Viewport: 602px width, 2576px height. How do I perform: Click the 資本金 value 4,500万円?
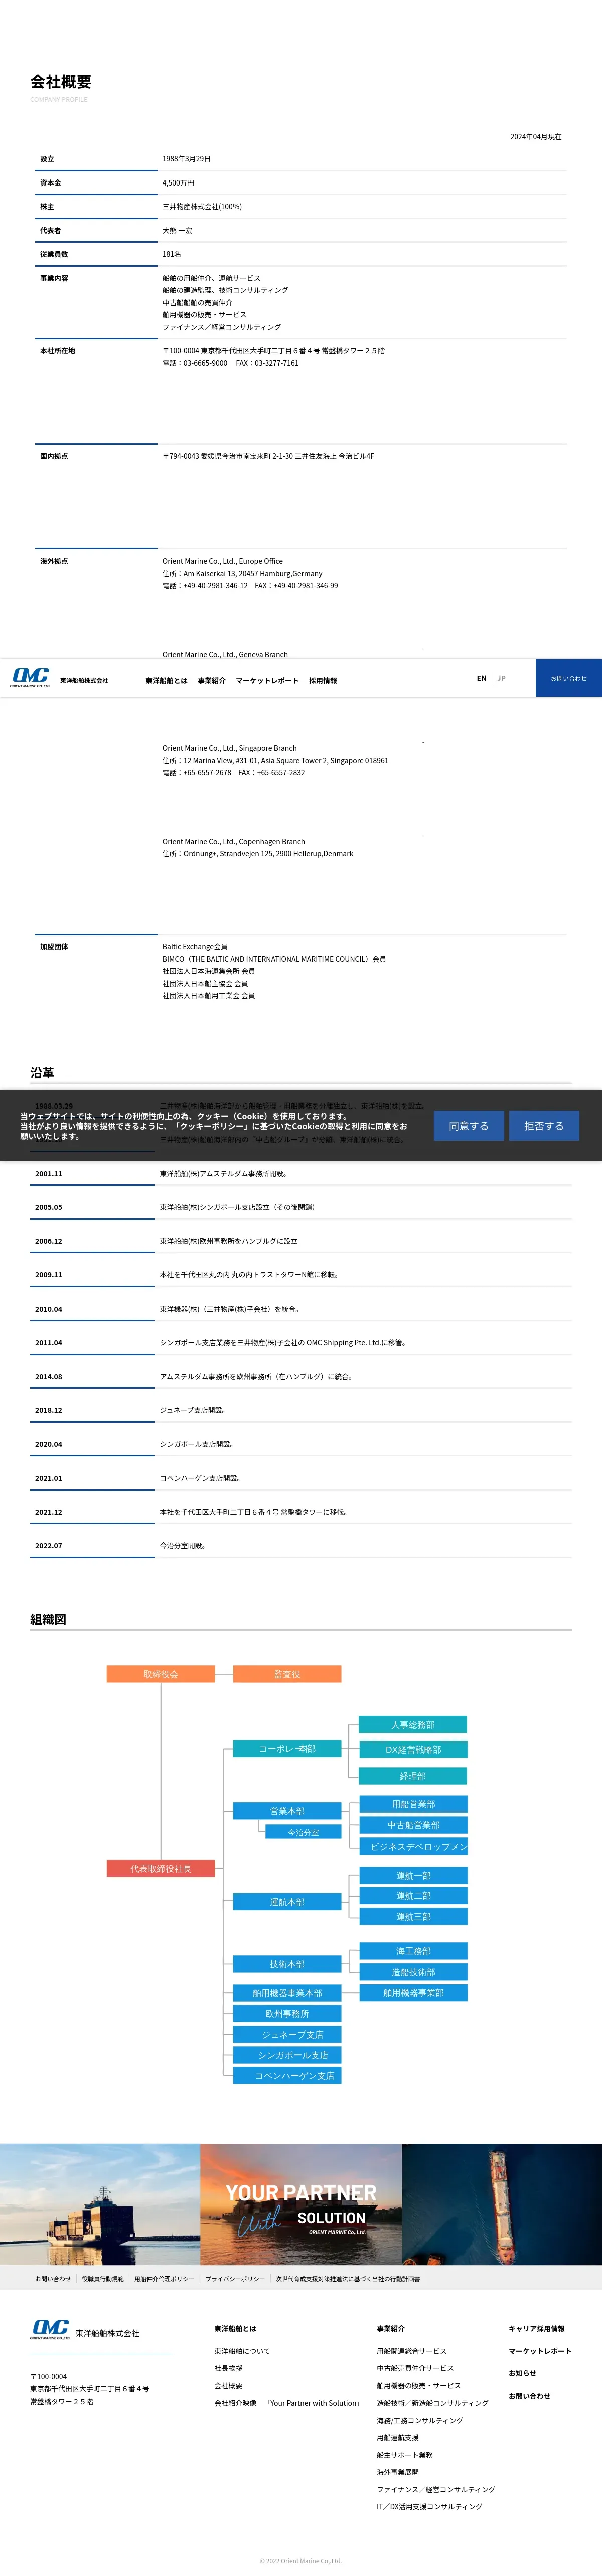[179, 183]
